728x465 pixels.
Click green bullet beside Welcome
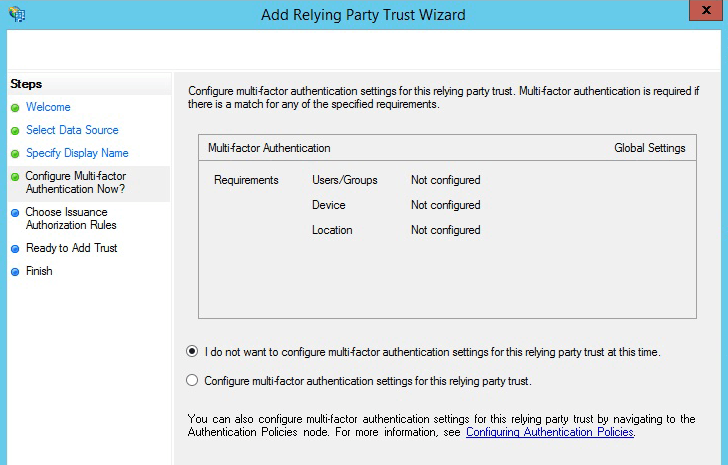coord(15,108)
